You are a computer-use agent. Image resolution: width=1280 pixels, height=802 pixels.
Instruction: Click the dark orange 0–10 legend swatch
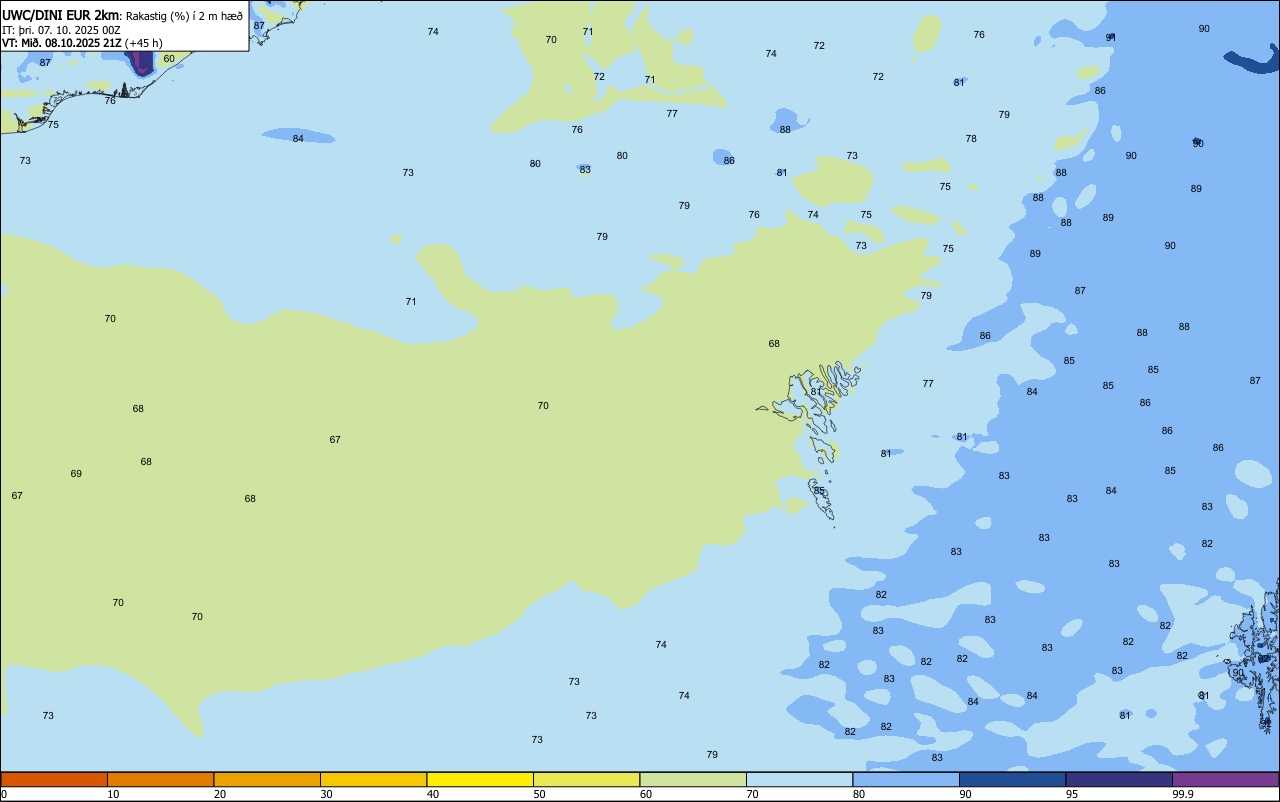(x=54, y=779)
